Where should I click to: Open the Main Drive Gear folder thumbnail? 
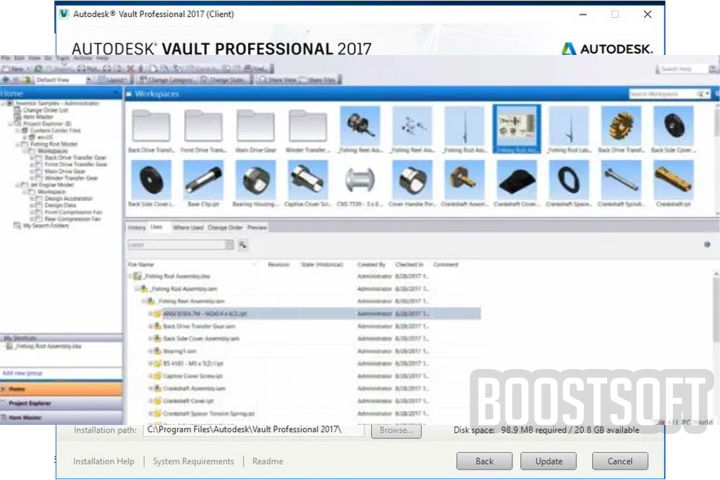[x=256, y=125]
